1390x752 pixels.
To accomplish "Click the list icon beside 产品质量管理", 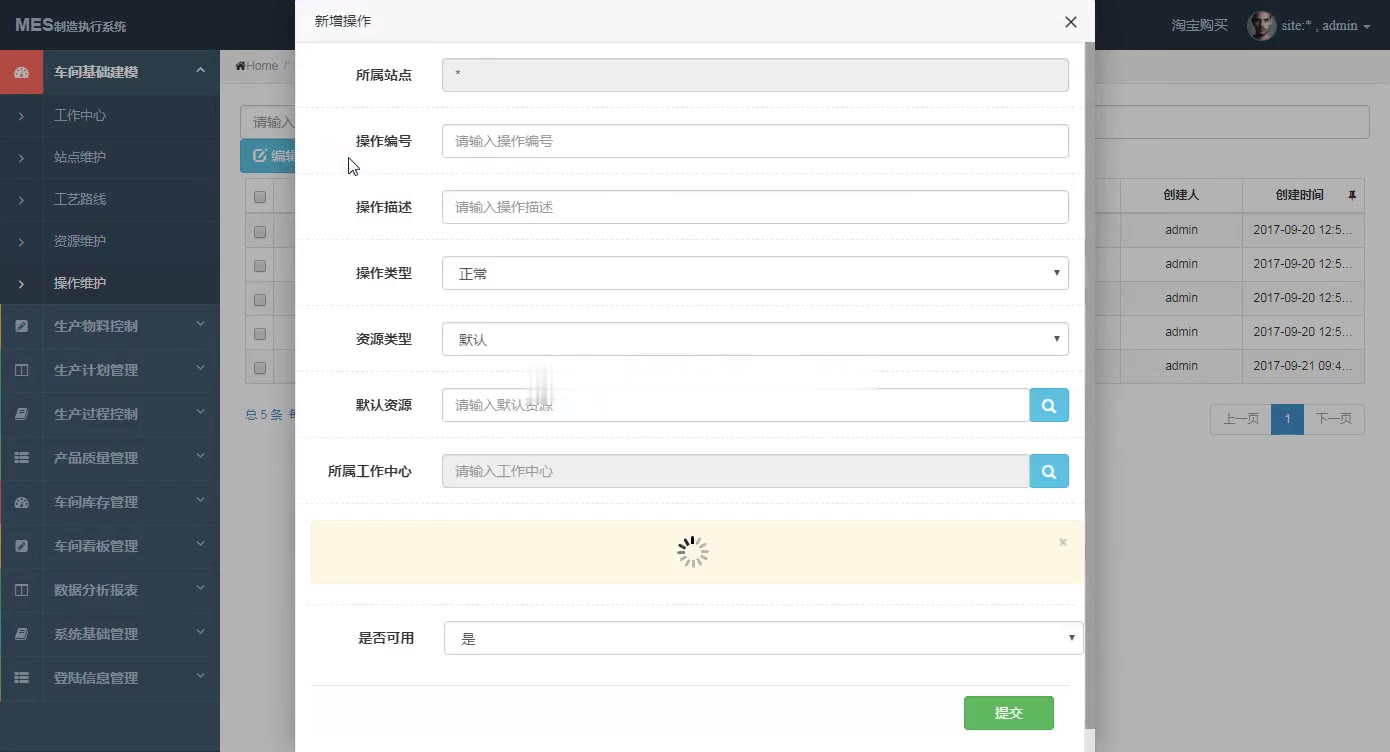I will 21,458.
